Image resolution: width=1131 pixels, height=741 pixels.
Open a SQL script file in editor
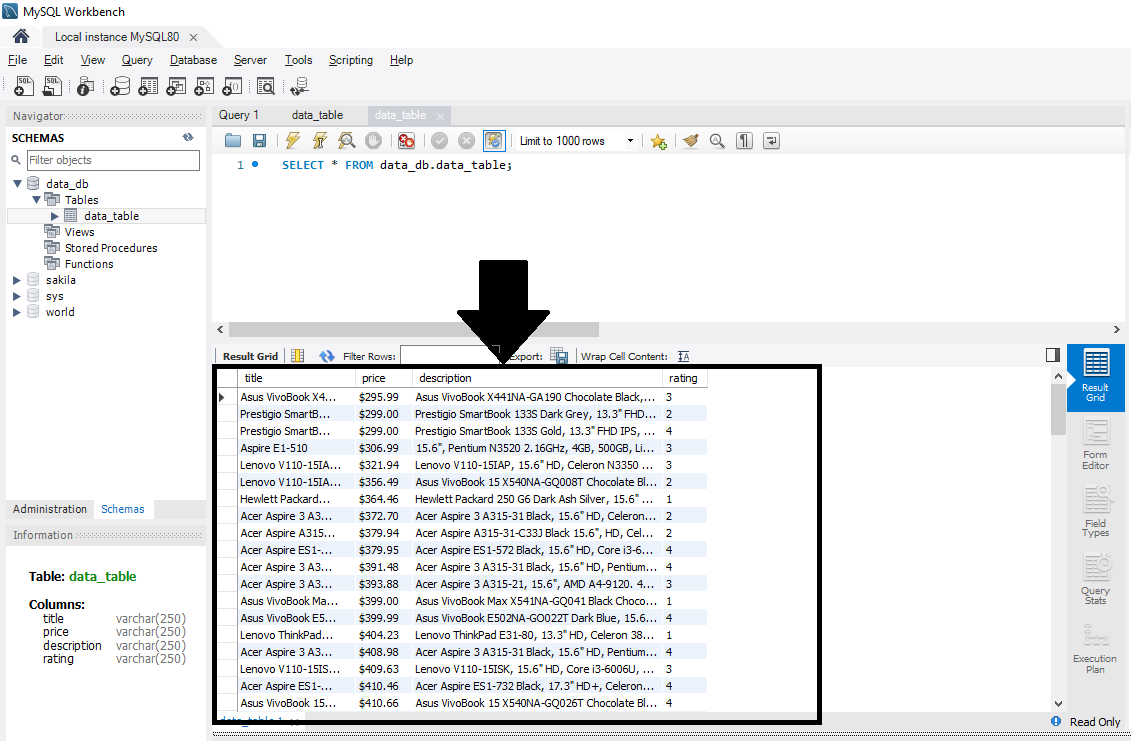[232, 141]
